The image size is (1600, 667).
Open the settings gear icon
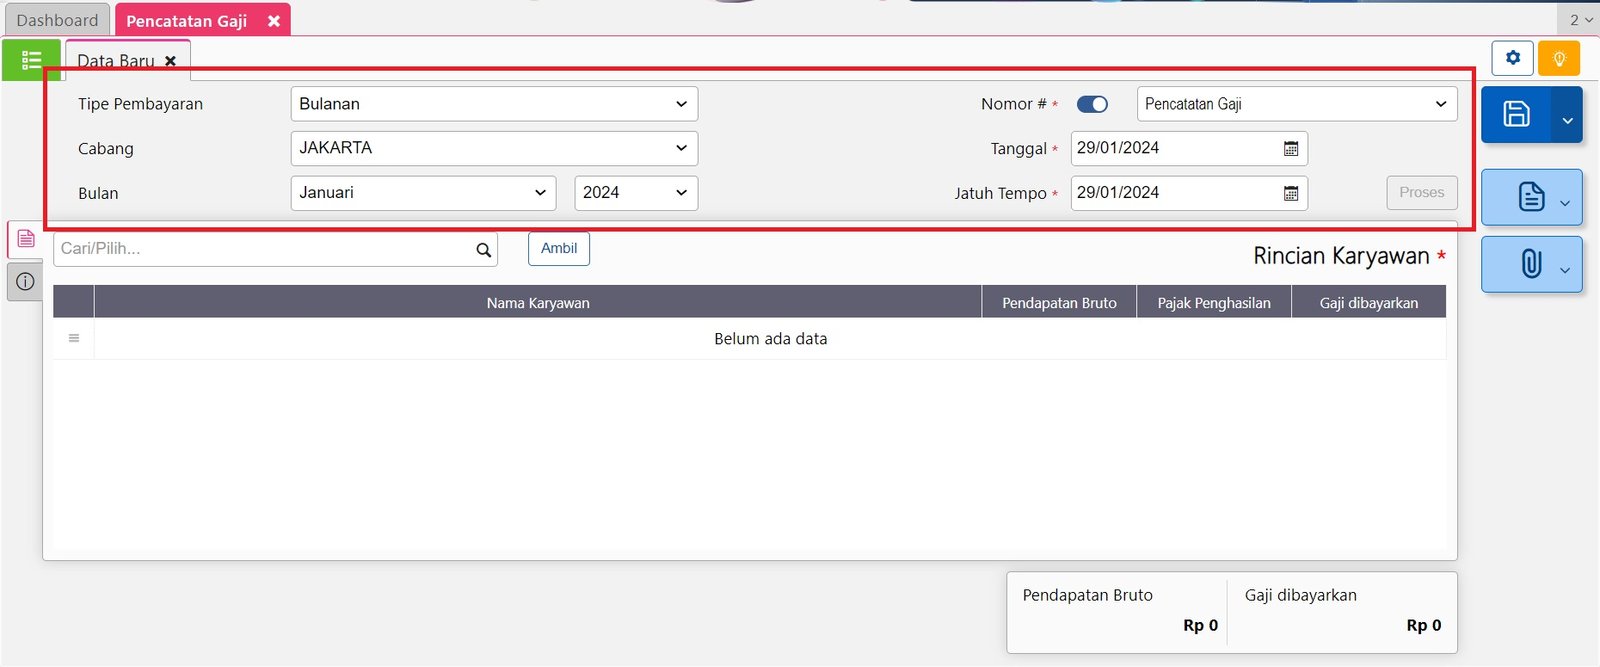coord(1512,58)
